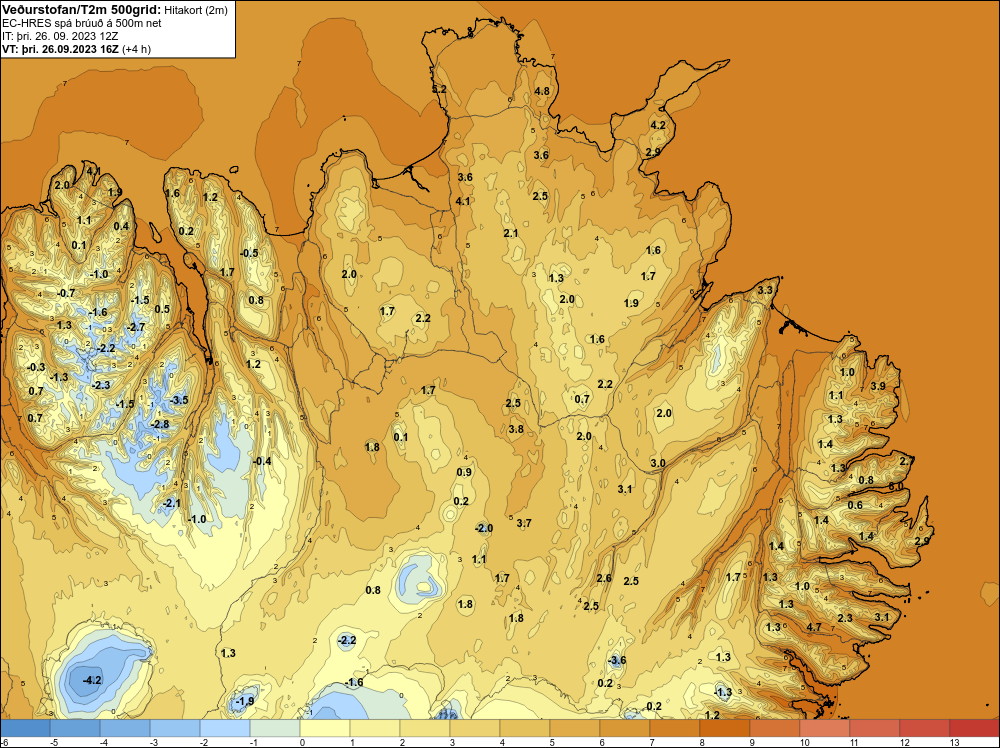Click the legend number 13
Image resolution: width=1000 pixels, height=748 pixels.
coord(955,742)
